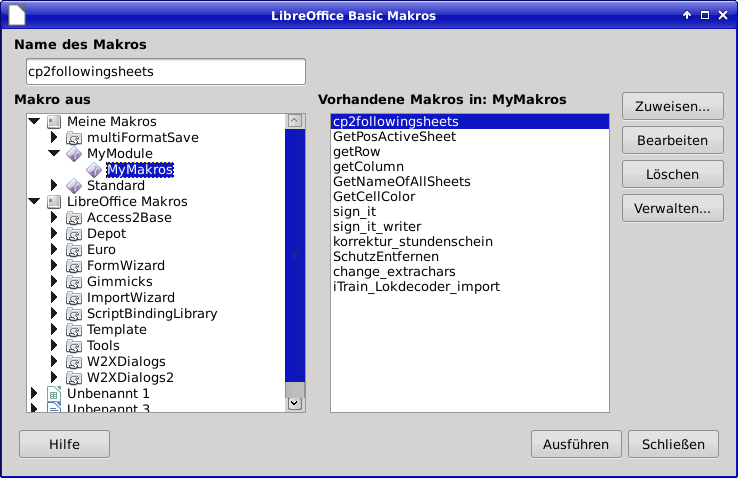Click the Meine Makros container icon
Image resolution: width=738 pixels, height=478 pixels.
pos(54,122)
